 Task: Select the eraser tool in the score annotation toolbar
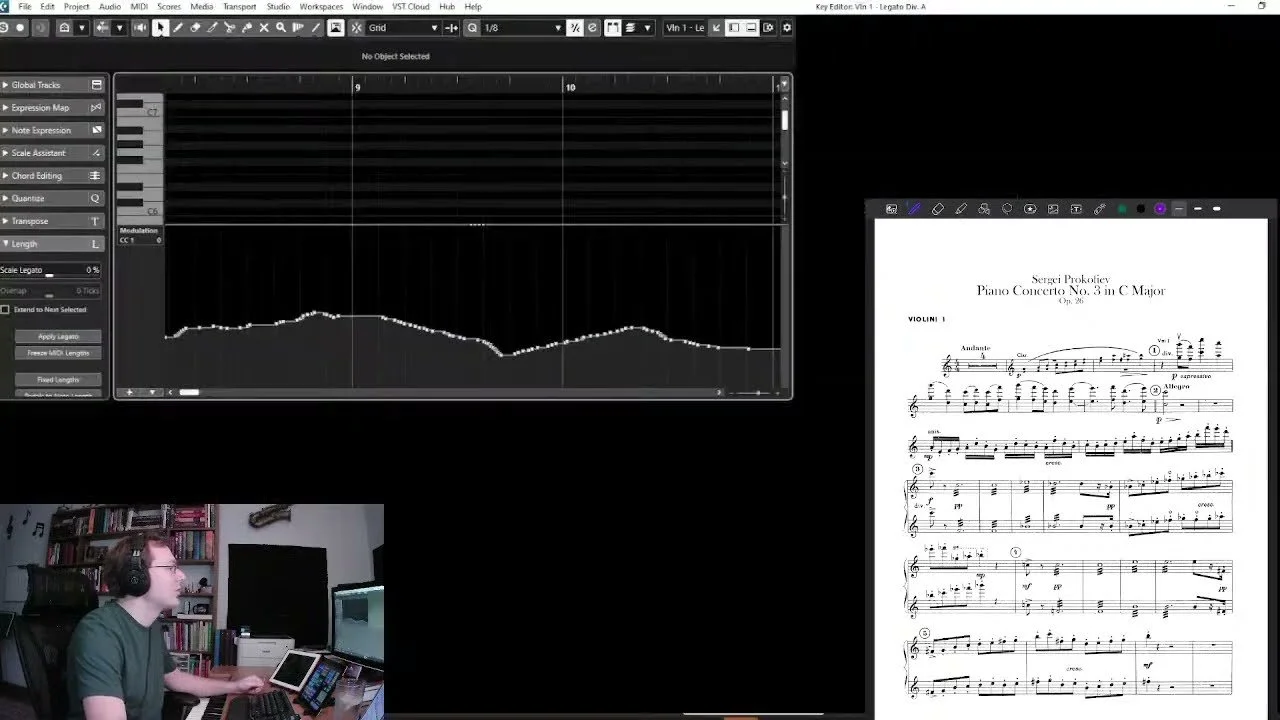[x=938, y=208]
